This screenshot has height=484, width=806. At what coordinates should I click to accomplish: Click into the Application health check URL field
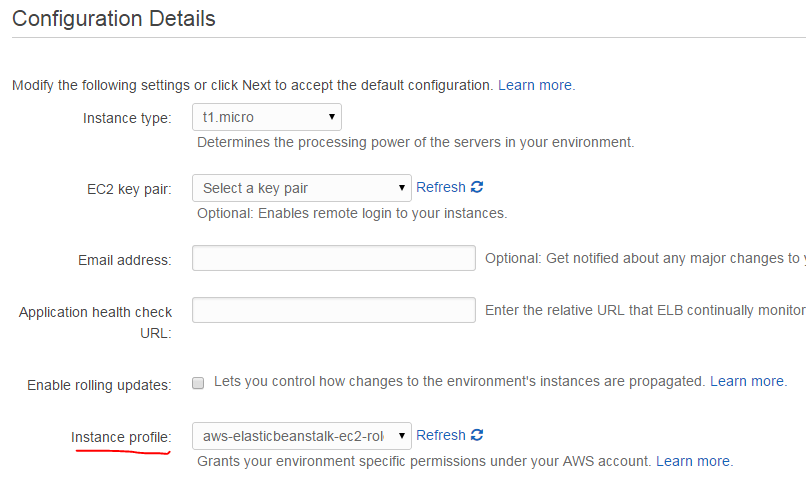click(x=333, y=310)
